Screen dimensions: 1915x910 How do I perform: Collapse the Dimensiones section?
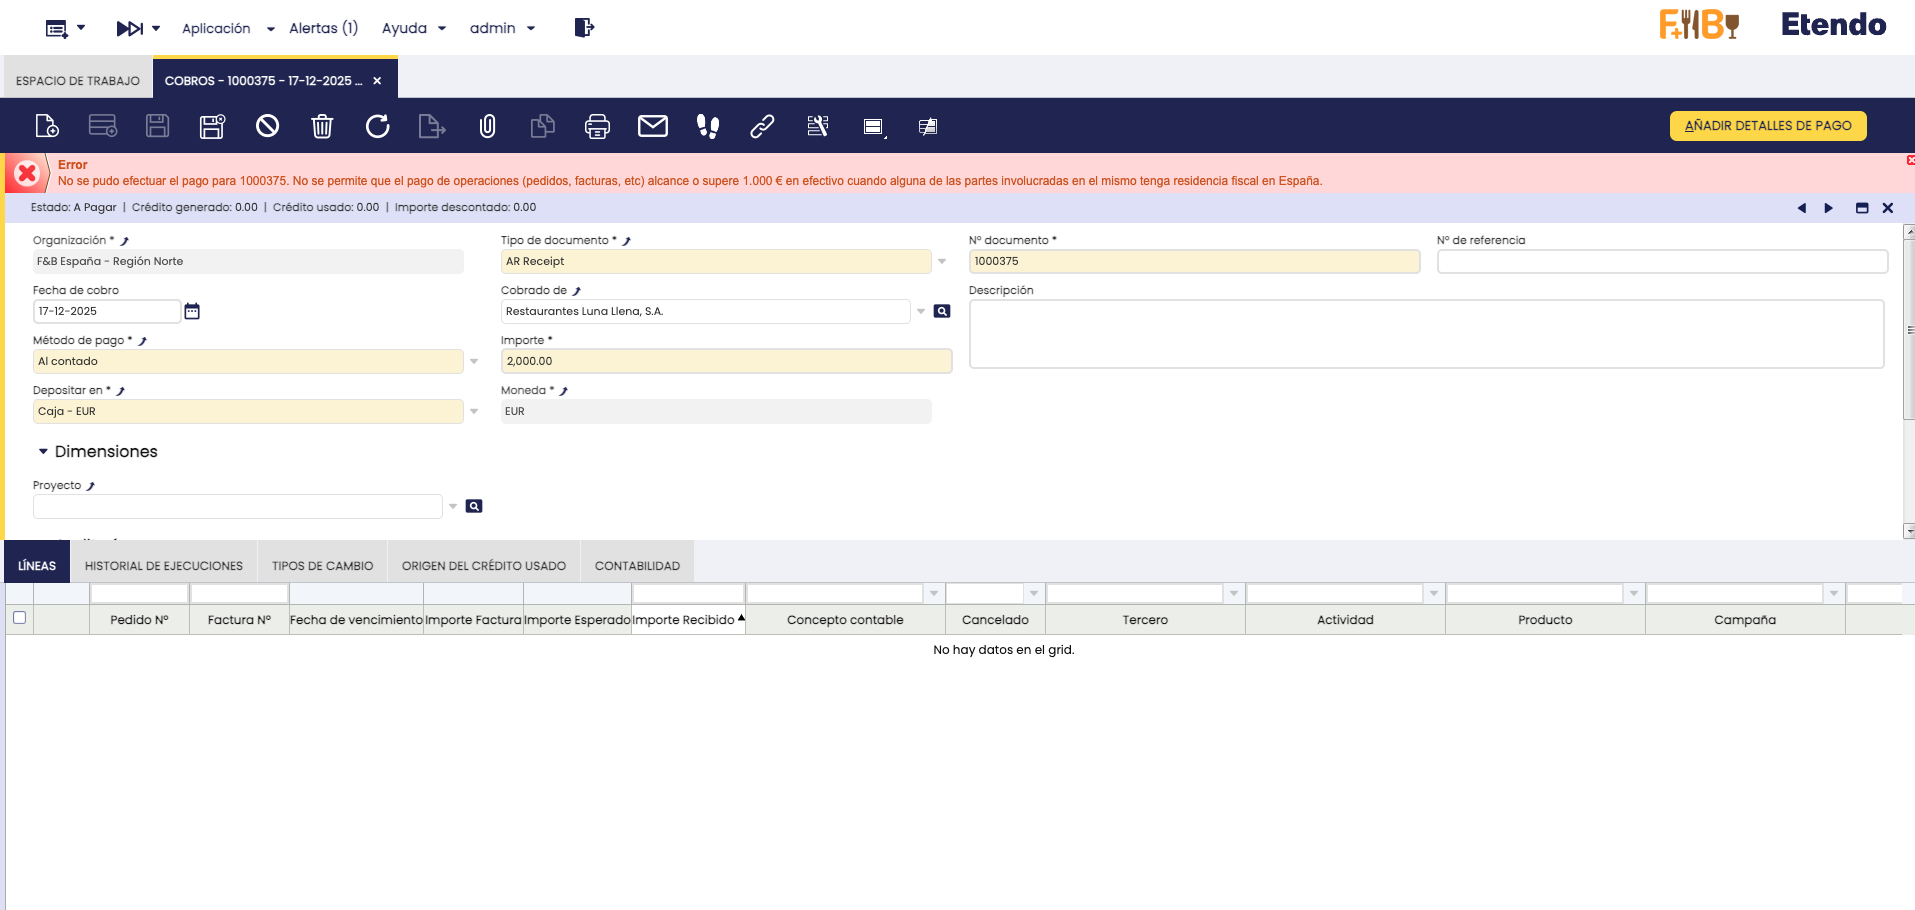43,452
